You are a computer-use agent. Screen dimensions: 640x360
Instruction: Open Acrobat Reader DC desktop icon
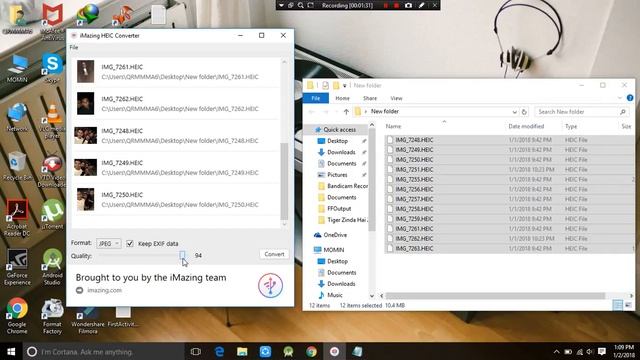coord(17,218)
